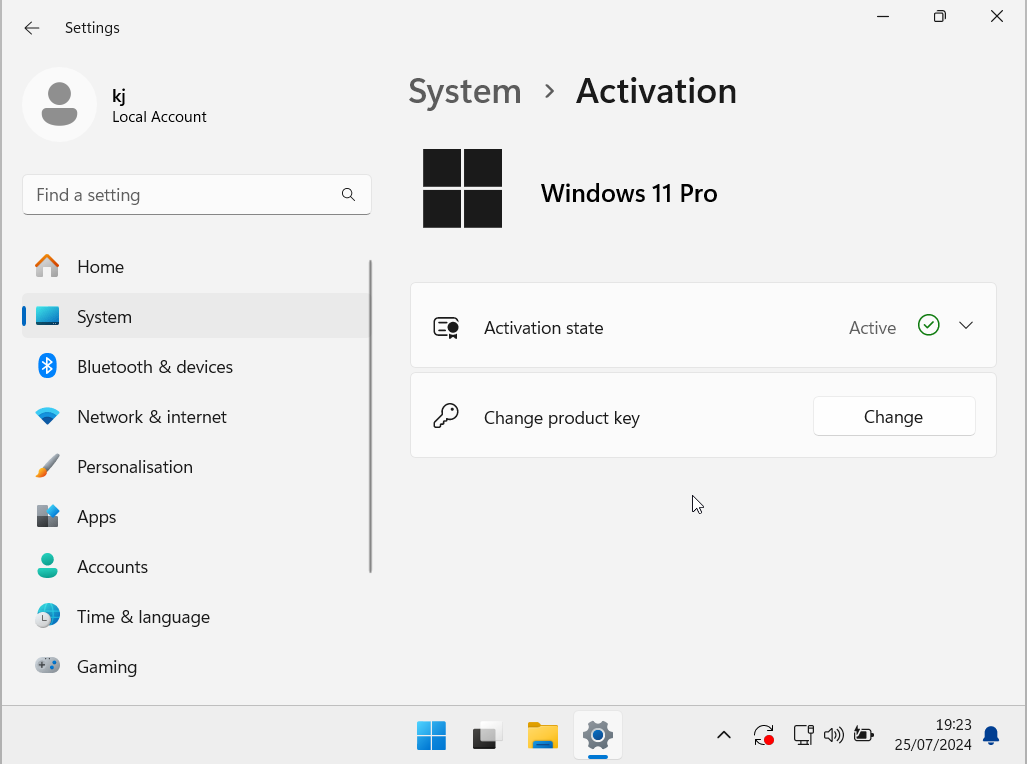
Task: Open the Windows Start button
Action: click(x=432, y=736)
